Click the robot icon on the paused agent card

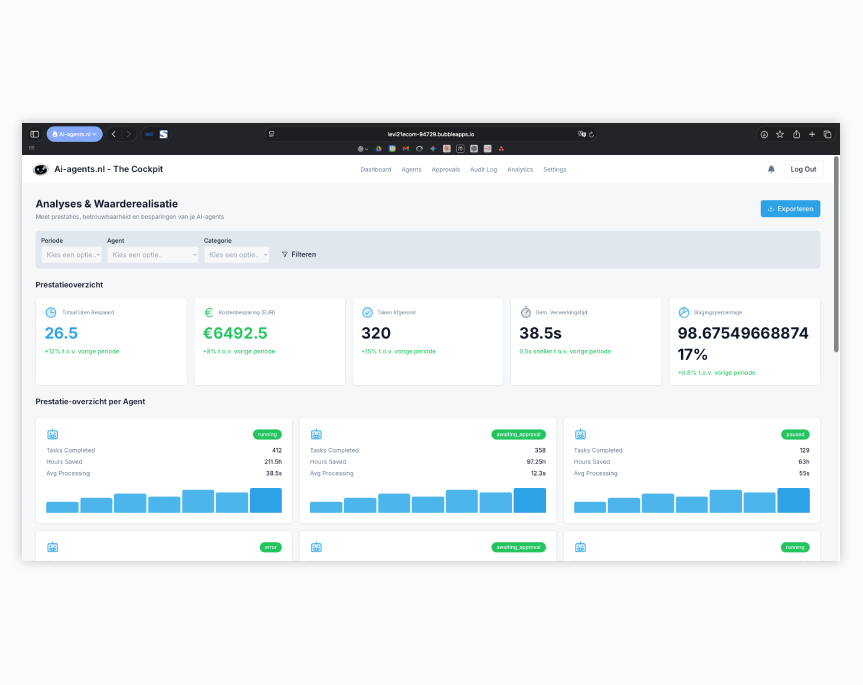point(579,434)
